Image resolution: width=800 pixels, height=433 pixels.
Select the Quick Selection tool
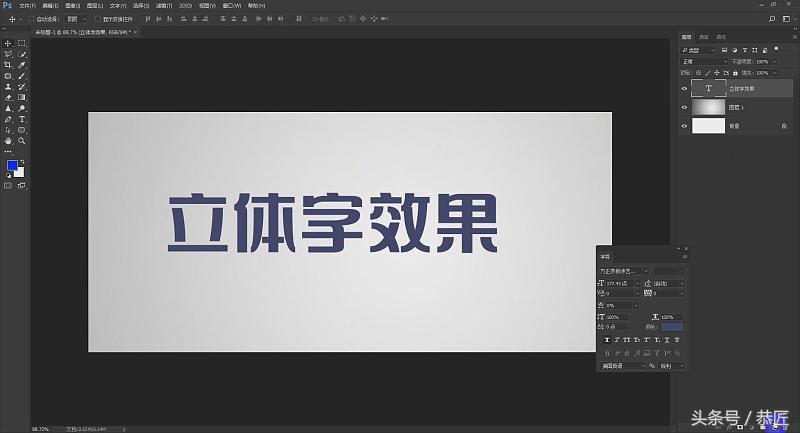coord(21,54)
